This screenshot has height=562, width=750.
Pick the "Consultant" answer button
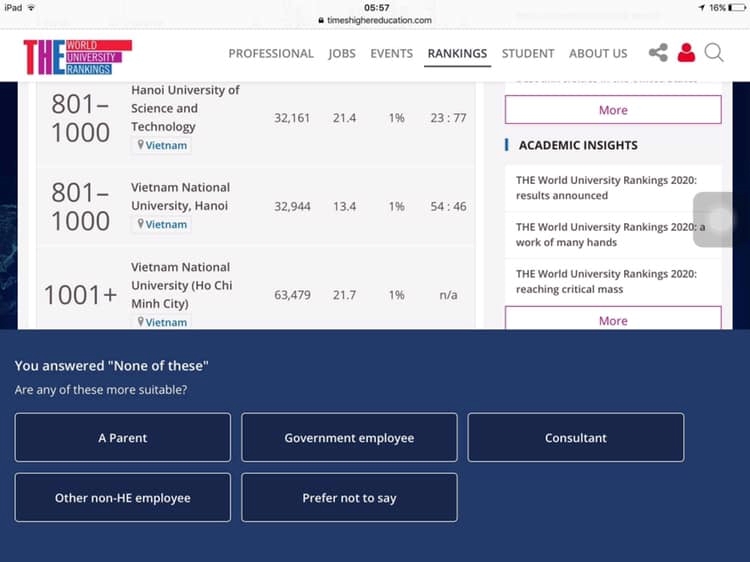(x=576, y=438)
